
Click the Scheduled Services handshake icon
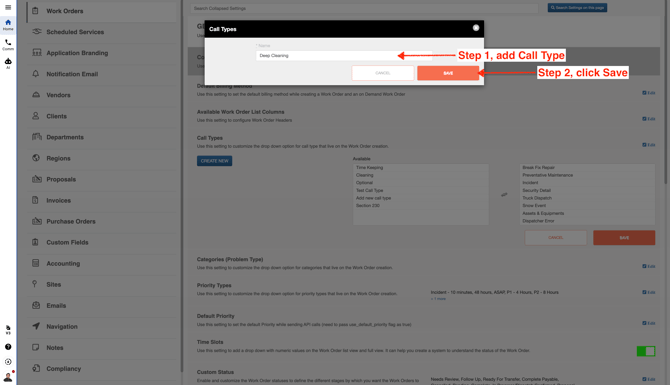[x=37, y=32]
